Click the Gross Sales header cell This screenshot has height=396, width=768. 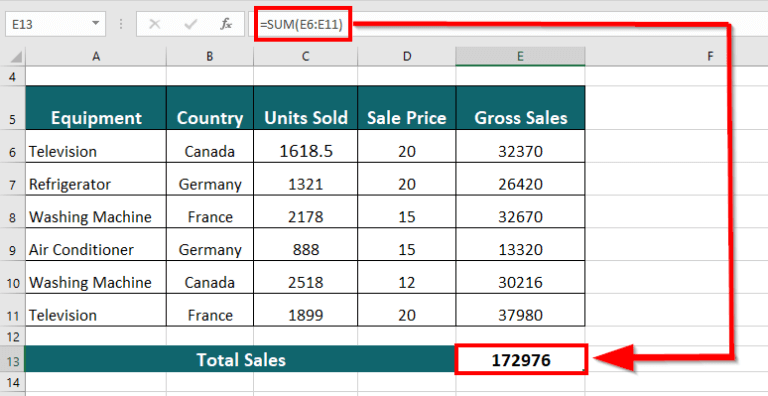pyautogui.click(x=520, y=108)
